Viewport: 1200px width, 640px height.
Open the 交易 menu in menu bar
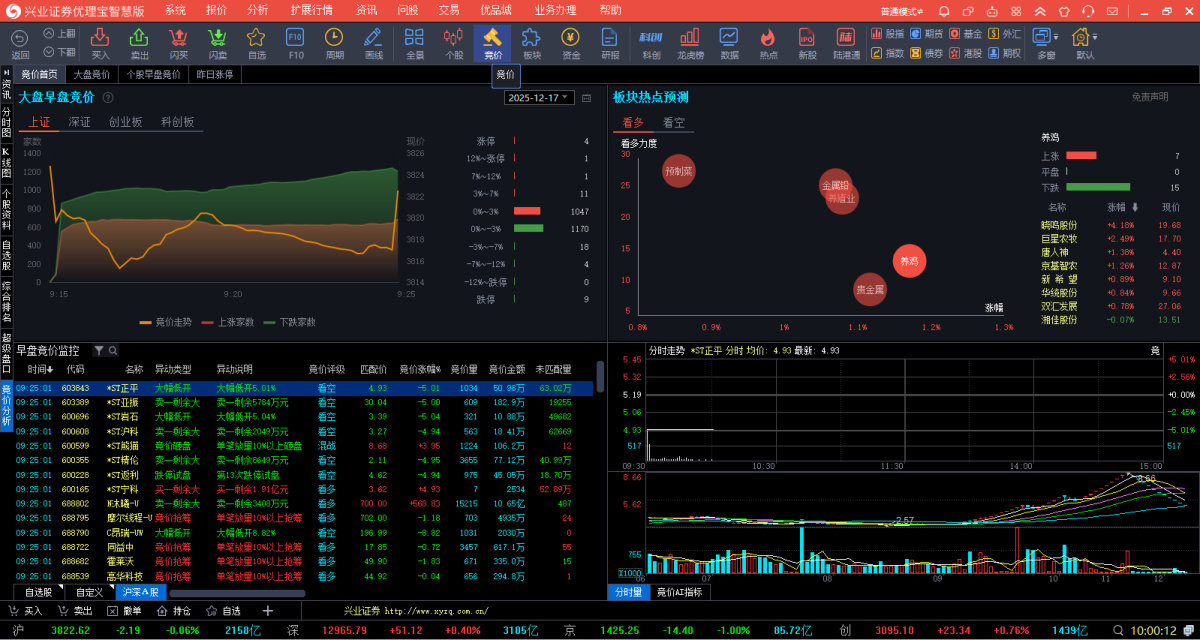pos(449,10)
